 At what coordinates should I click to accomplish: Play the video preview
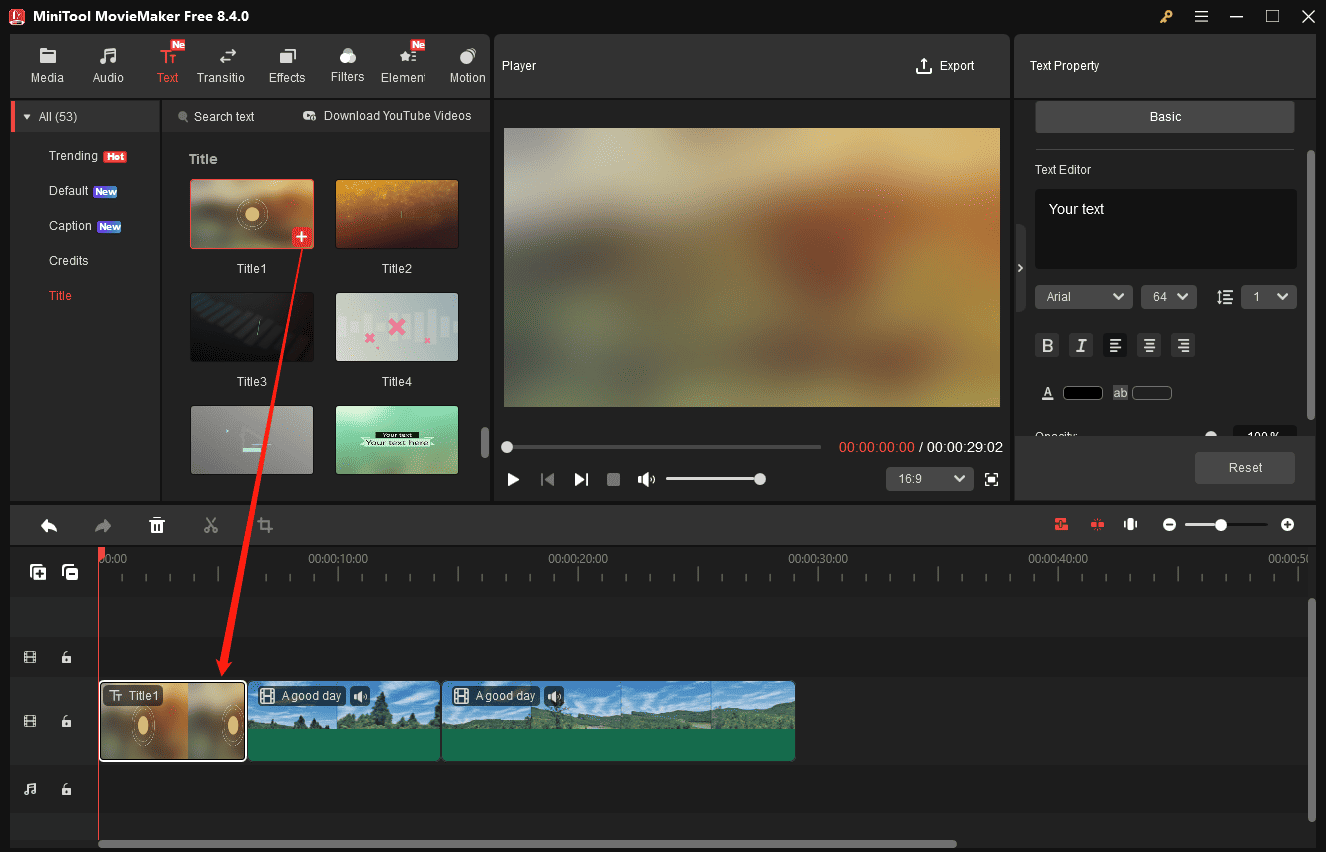click(513, 480)
